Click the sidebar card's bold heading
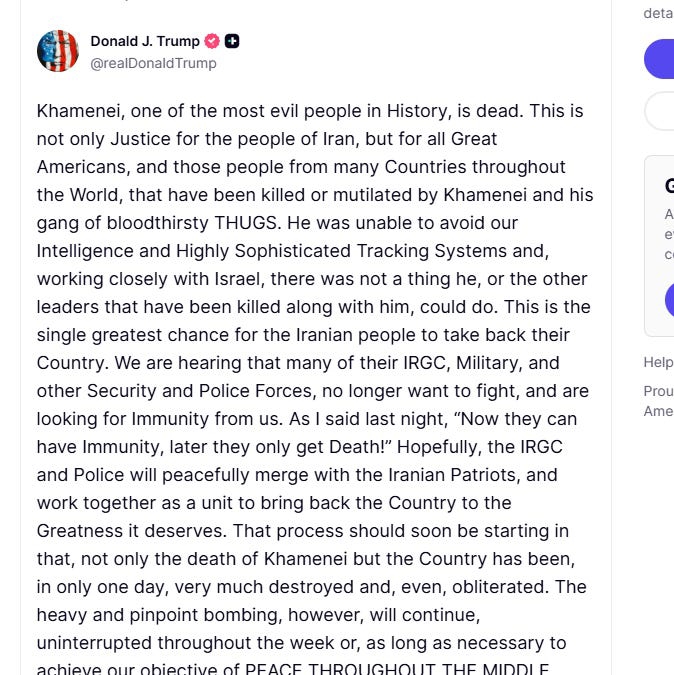This screenshot has width=674, height=675. 668,186
